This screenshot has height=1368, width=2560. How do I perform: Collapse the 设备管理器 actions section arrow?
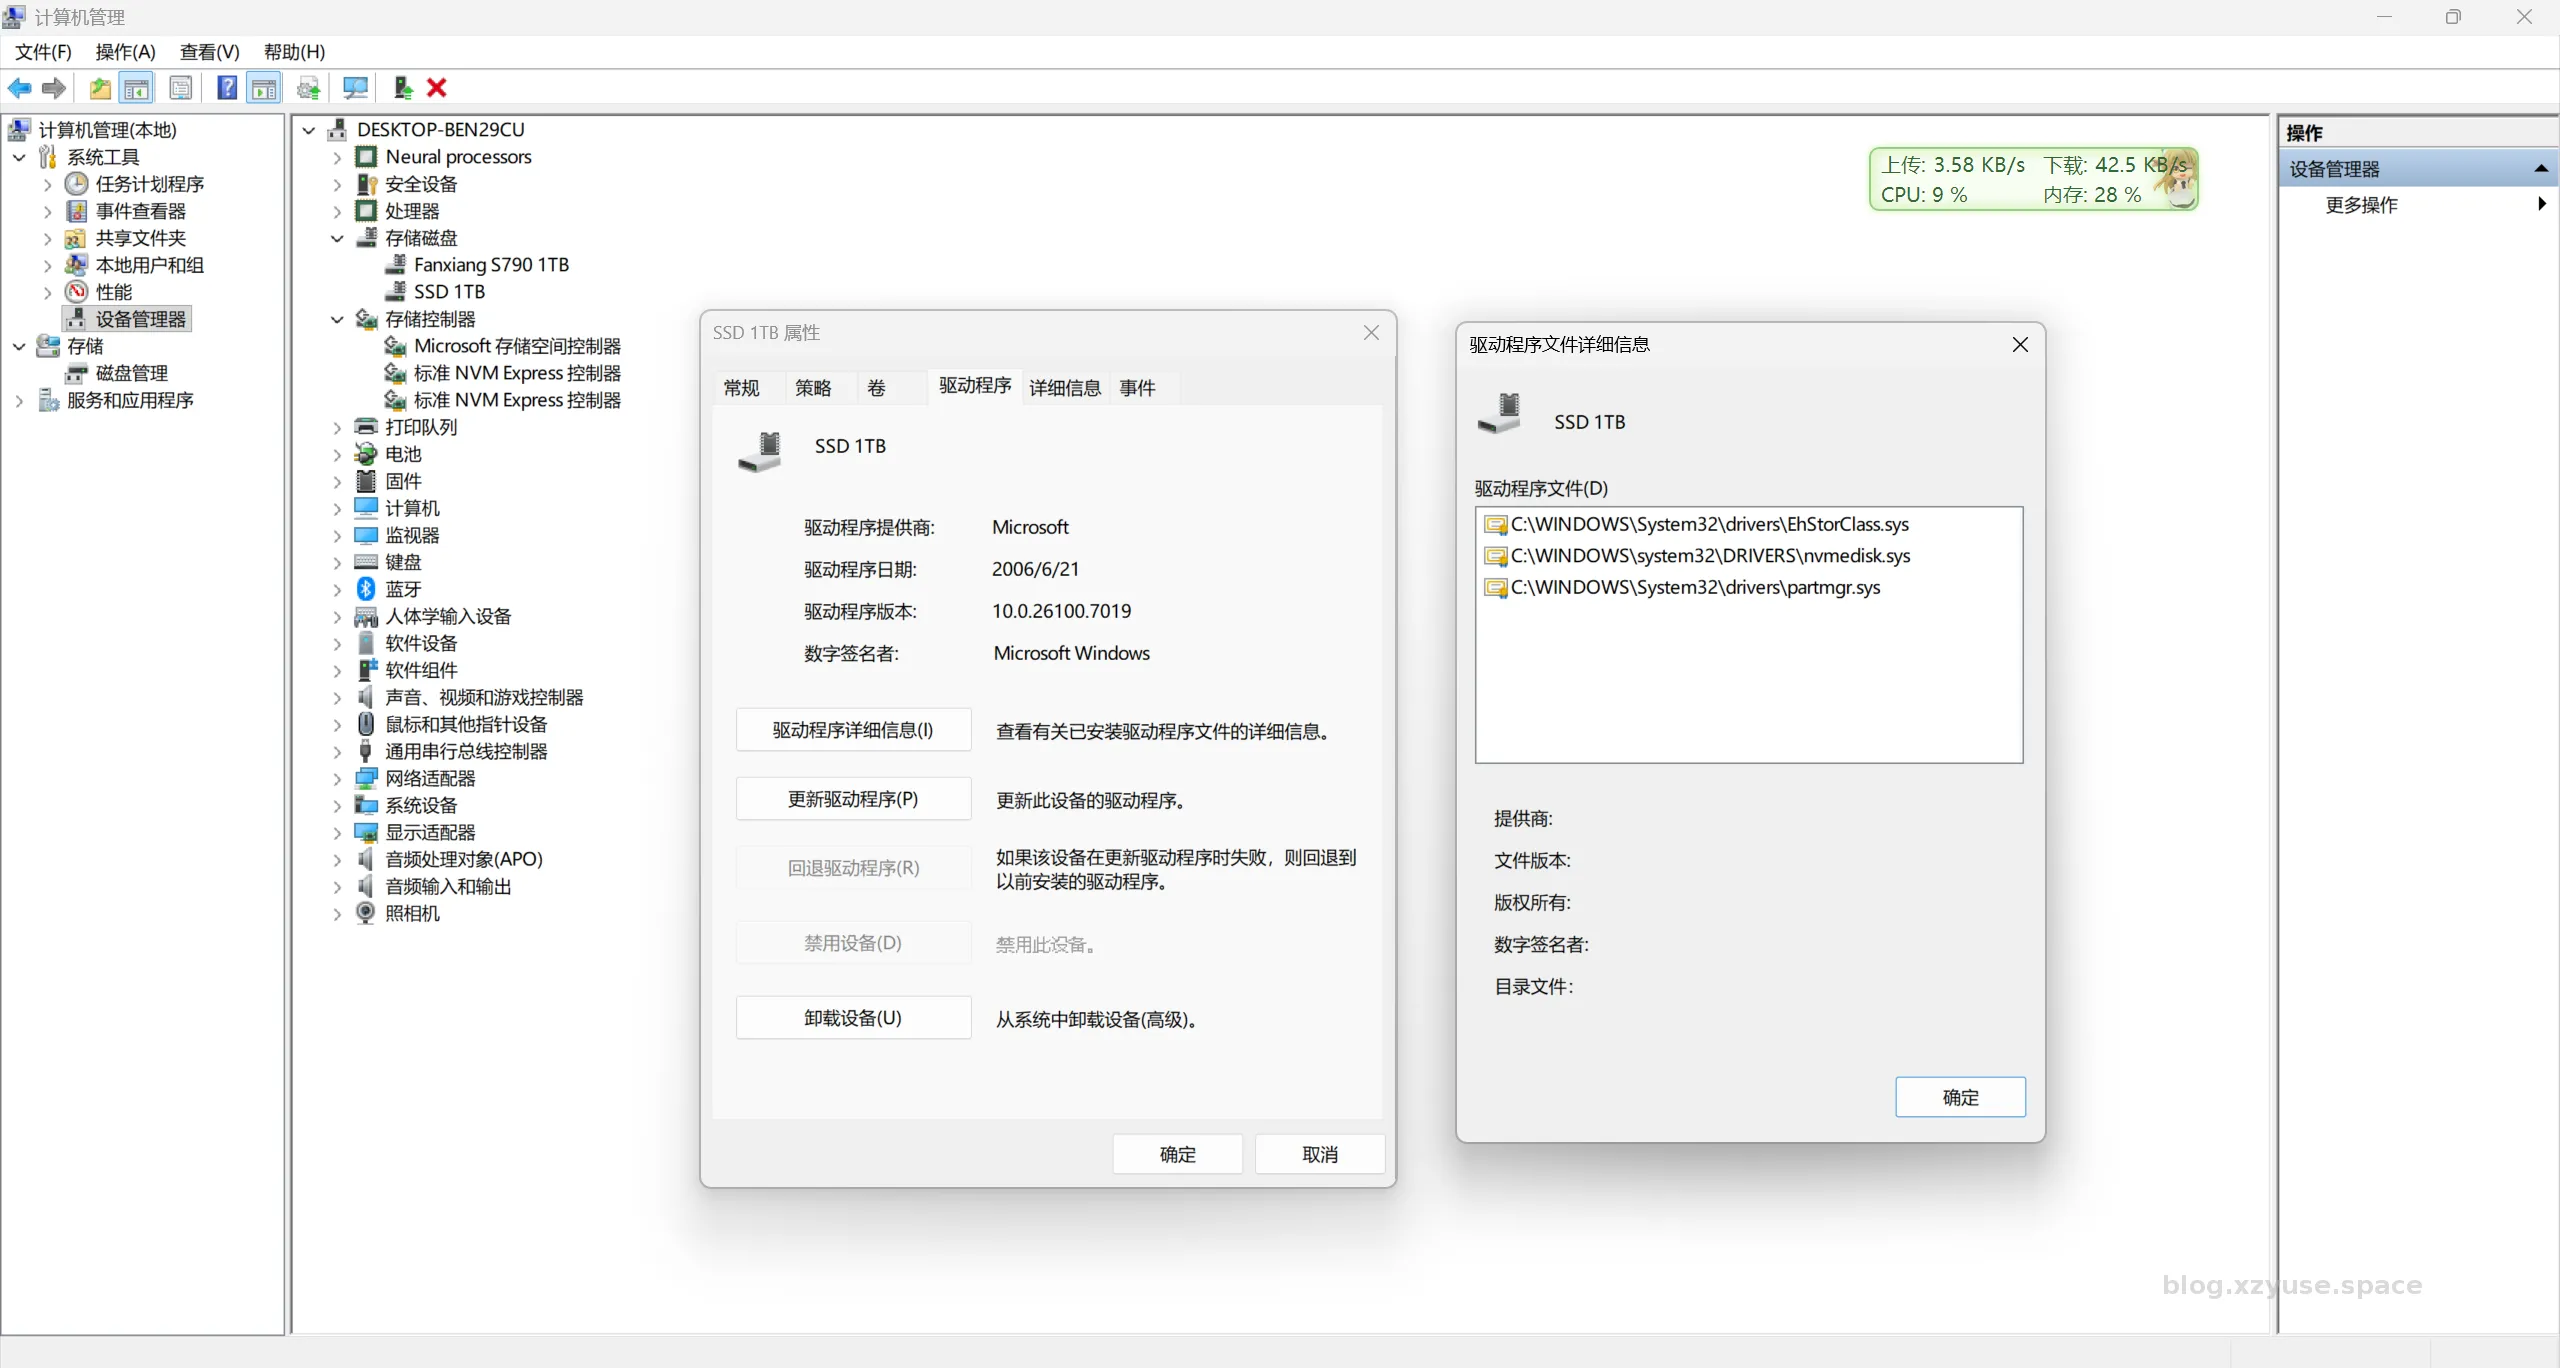2540,169
